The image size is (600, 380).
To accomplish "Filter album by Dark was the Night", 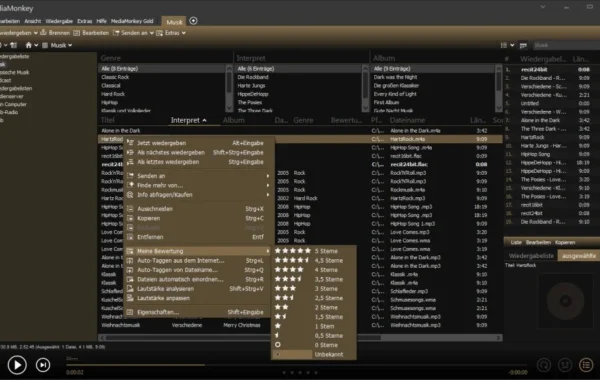I will [x=395, y=77].
